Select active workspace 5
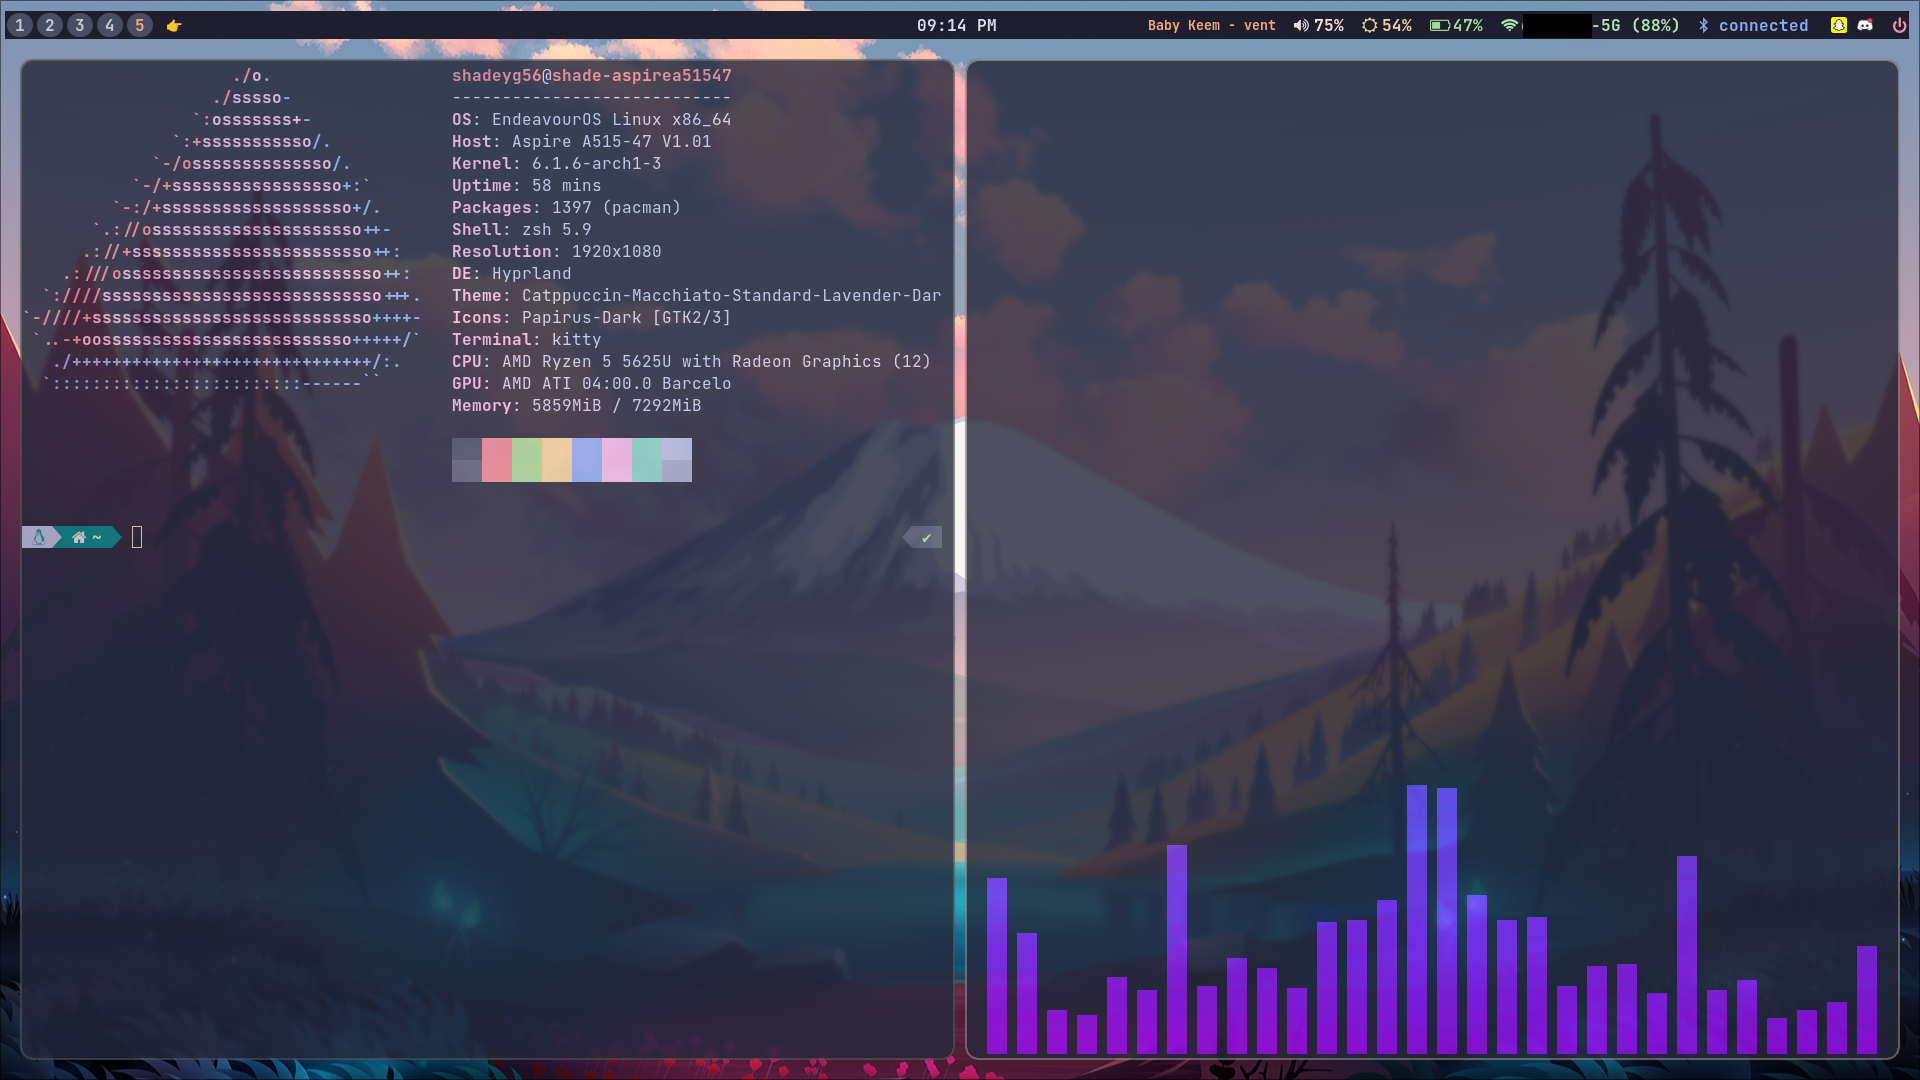This screenshot has width=1920, height=1080. click(x=140, y=25)
